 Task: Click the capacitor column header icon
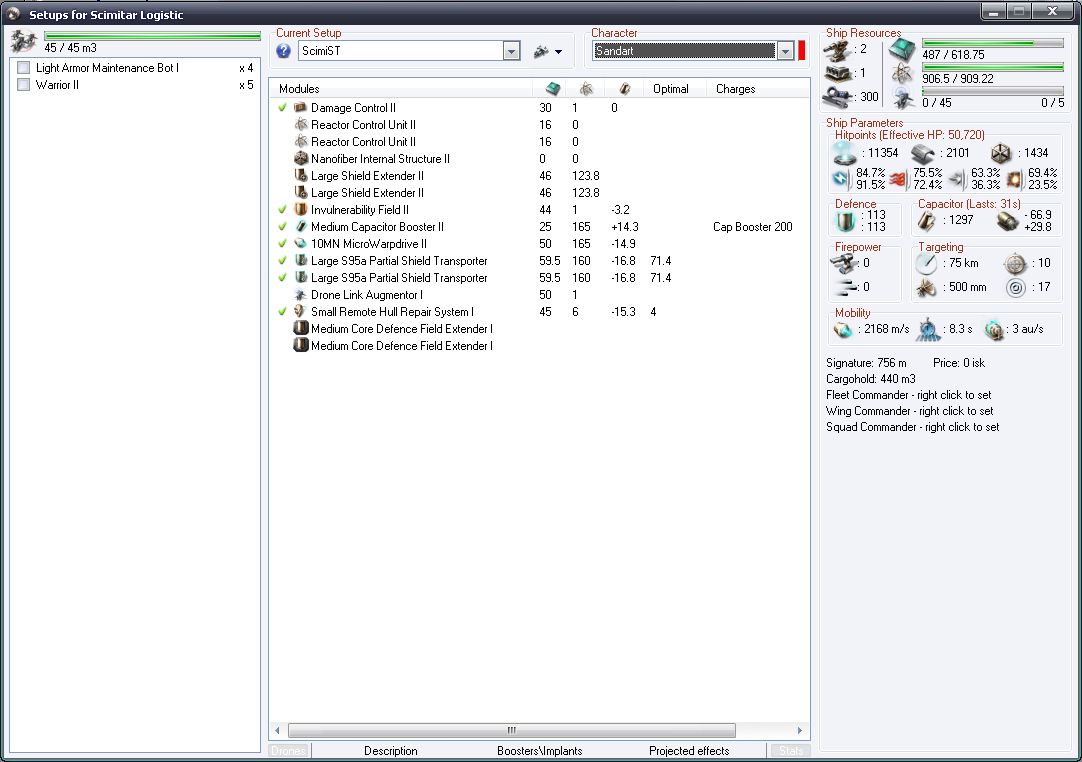(x=624, y=88)
